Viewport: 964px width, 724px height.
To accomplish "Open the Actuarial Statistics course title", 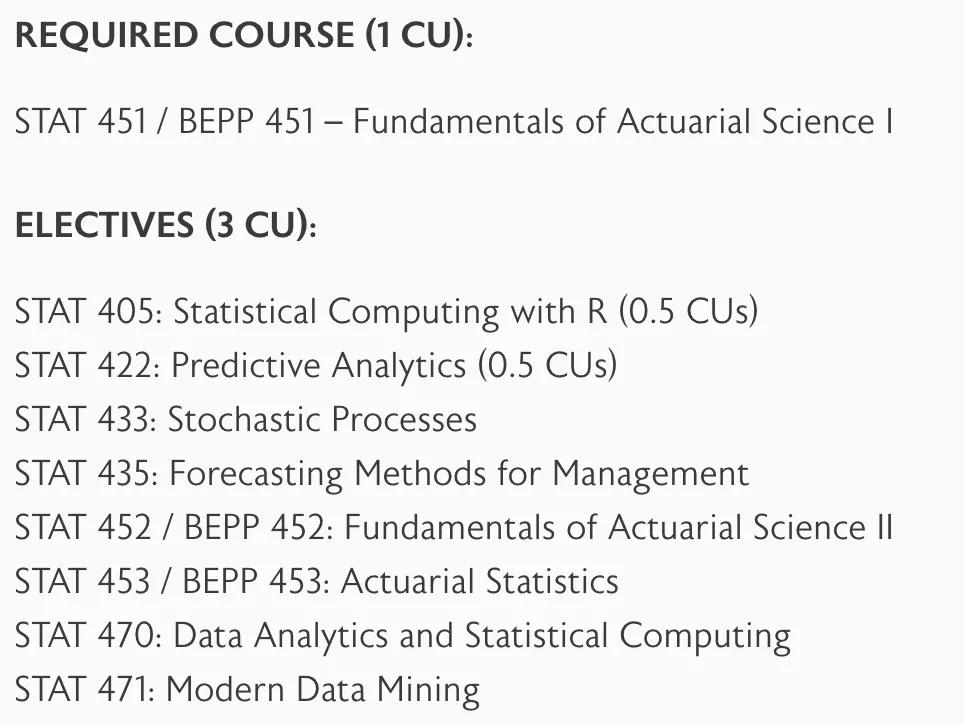I will coord(480,581).
